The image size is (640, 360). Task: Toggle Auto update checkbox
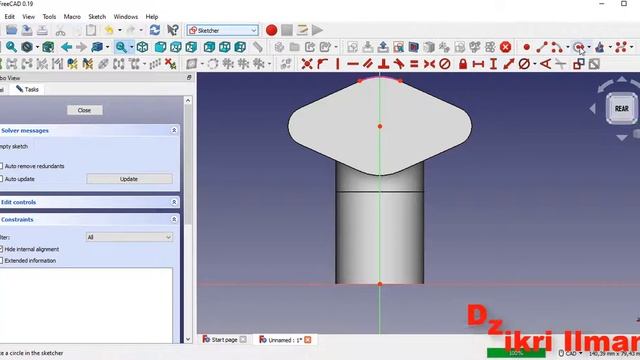(x=1, y=179)
